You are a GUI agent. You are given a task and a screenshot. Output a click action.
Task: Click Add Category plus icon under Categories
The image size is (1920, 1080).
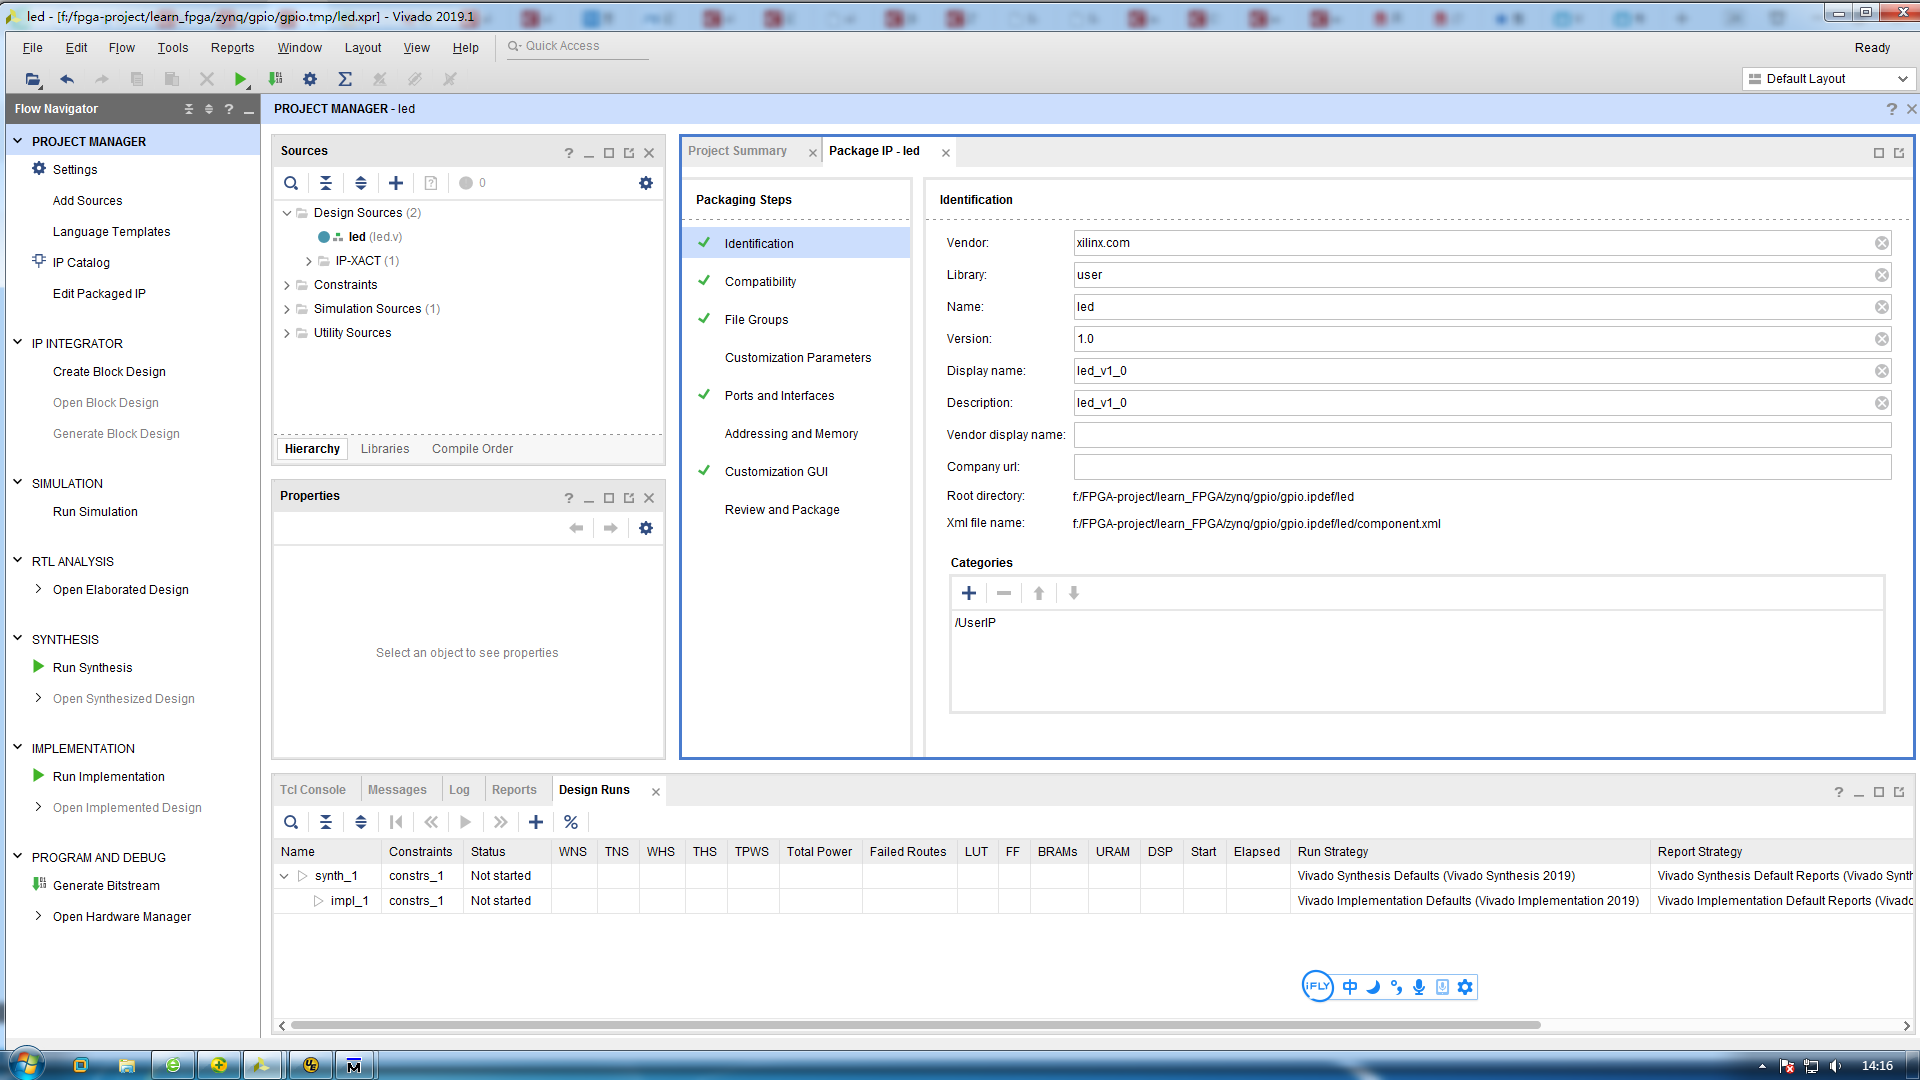pyautogui.click(x=968, y=593)
